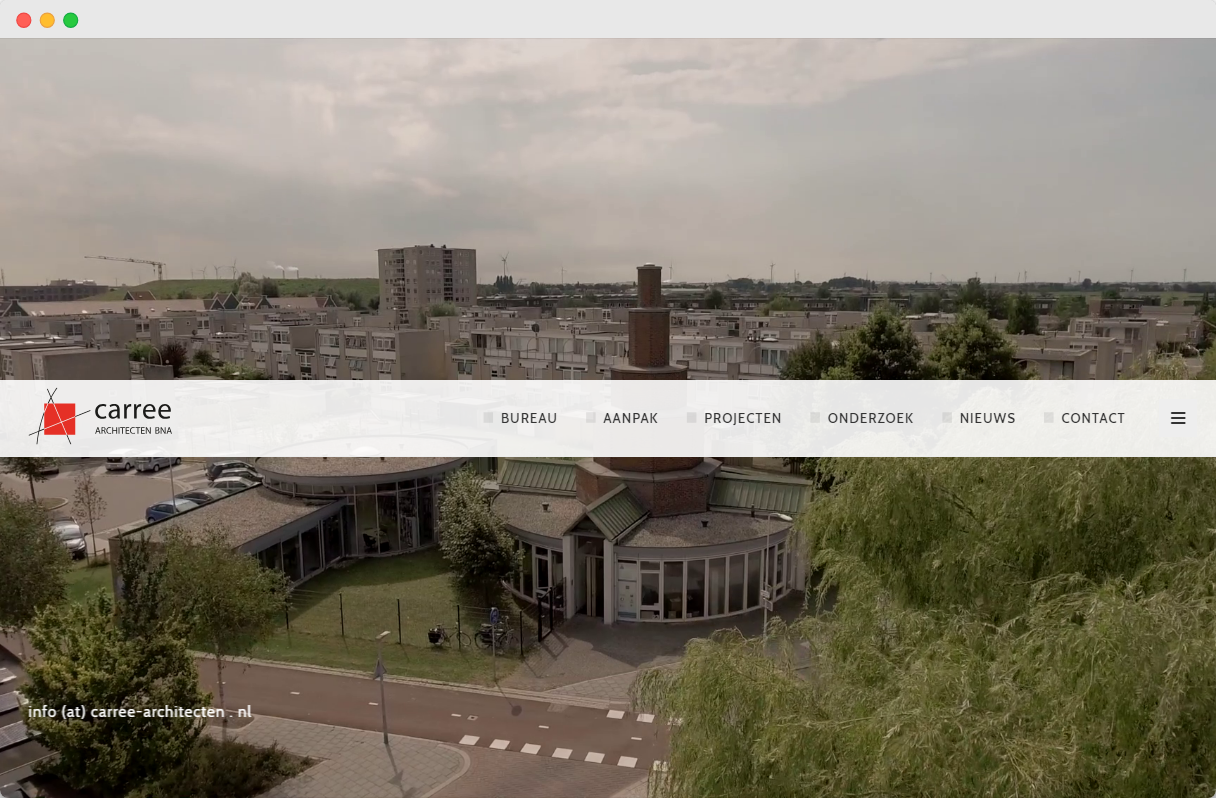
Task: Go to the Aanpak page
Action: [630, 418]
